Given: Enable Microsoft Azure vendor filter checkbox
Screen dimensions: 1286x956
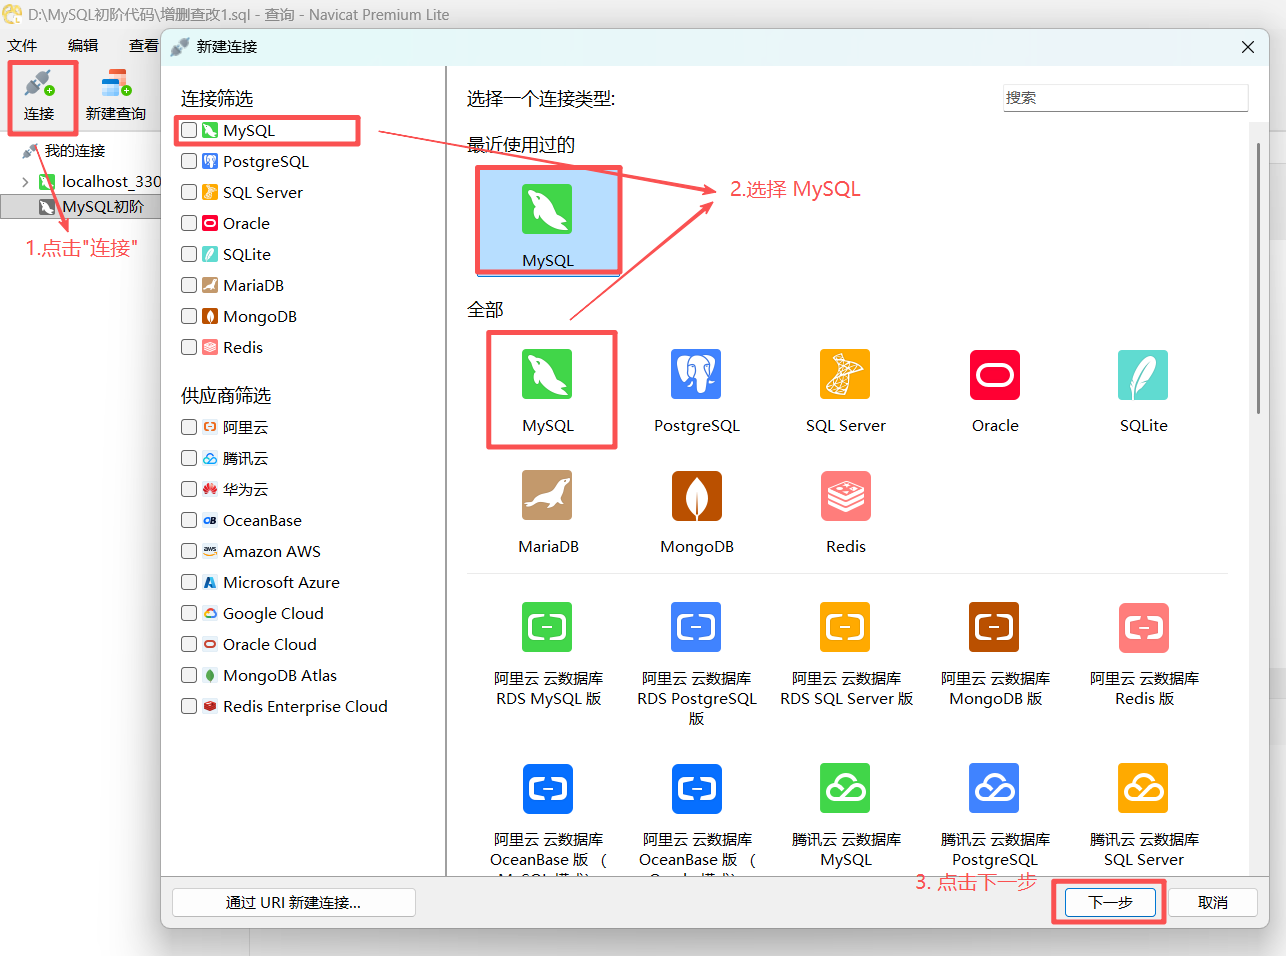Looking at the screenshot, I should tap(189, 582).
